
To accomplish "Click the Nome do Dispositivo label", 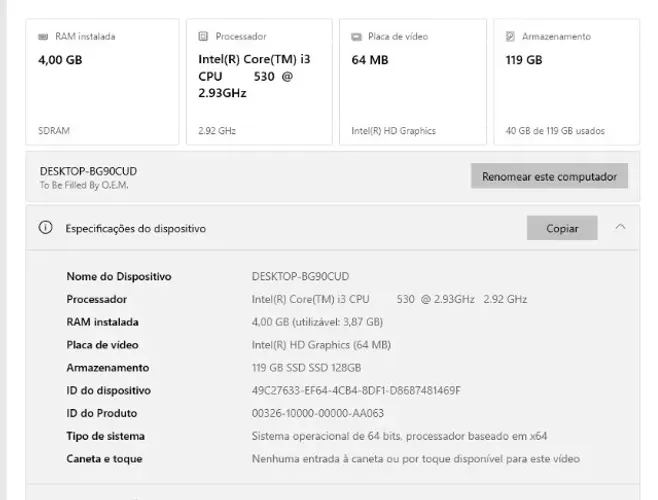I will point(119,276).
